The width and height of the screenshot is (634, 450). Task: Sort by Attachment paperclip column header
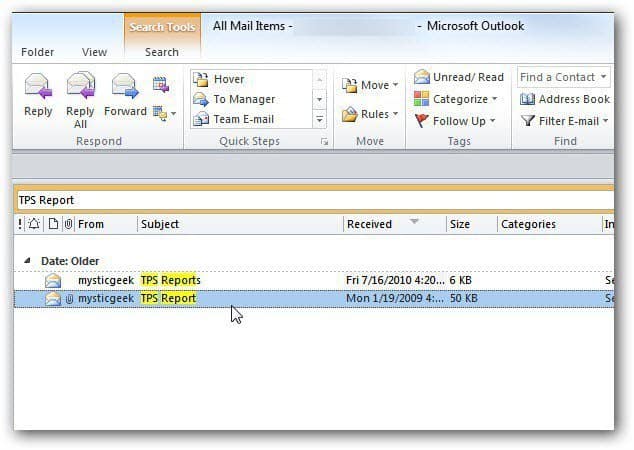coord(69,224)
